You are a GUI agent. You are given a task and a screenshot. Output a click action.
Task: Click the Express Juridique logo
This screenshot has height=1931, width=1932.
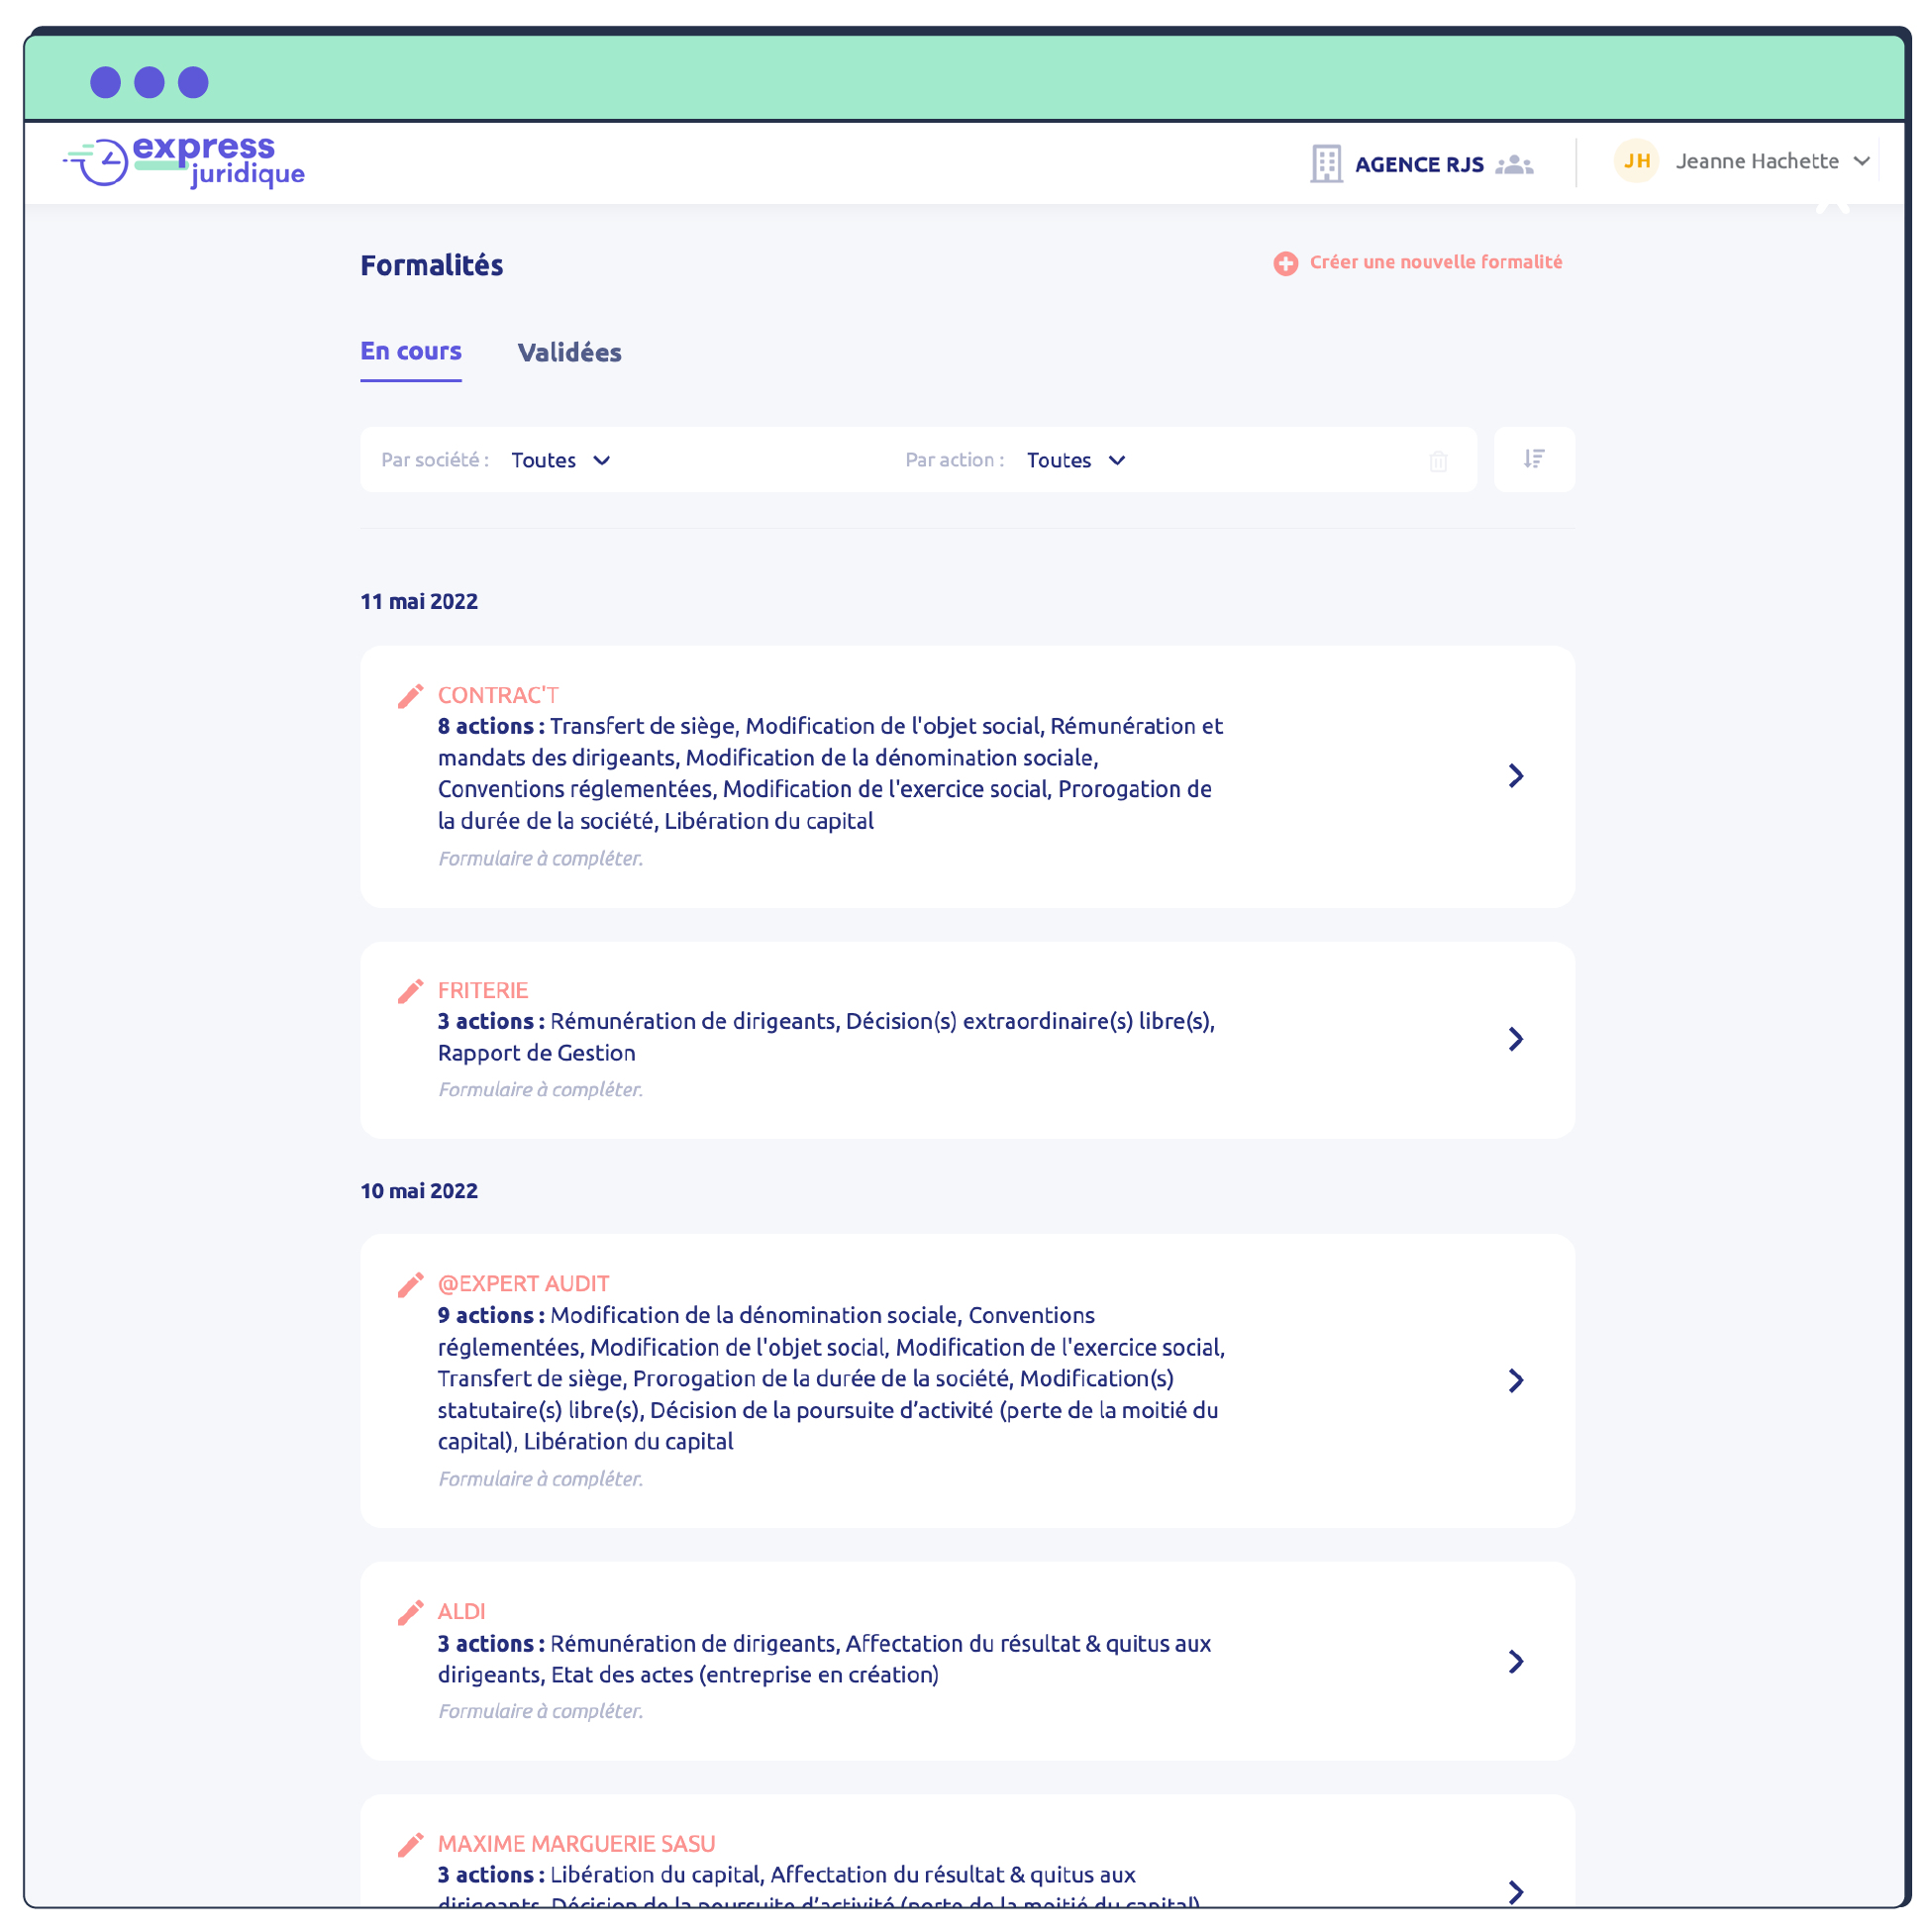(x=184, y=161)
